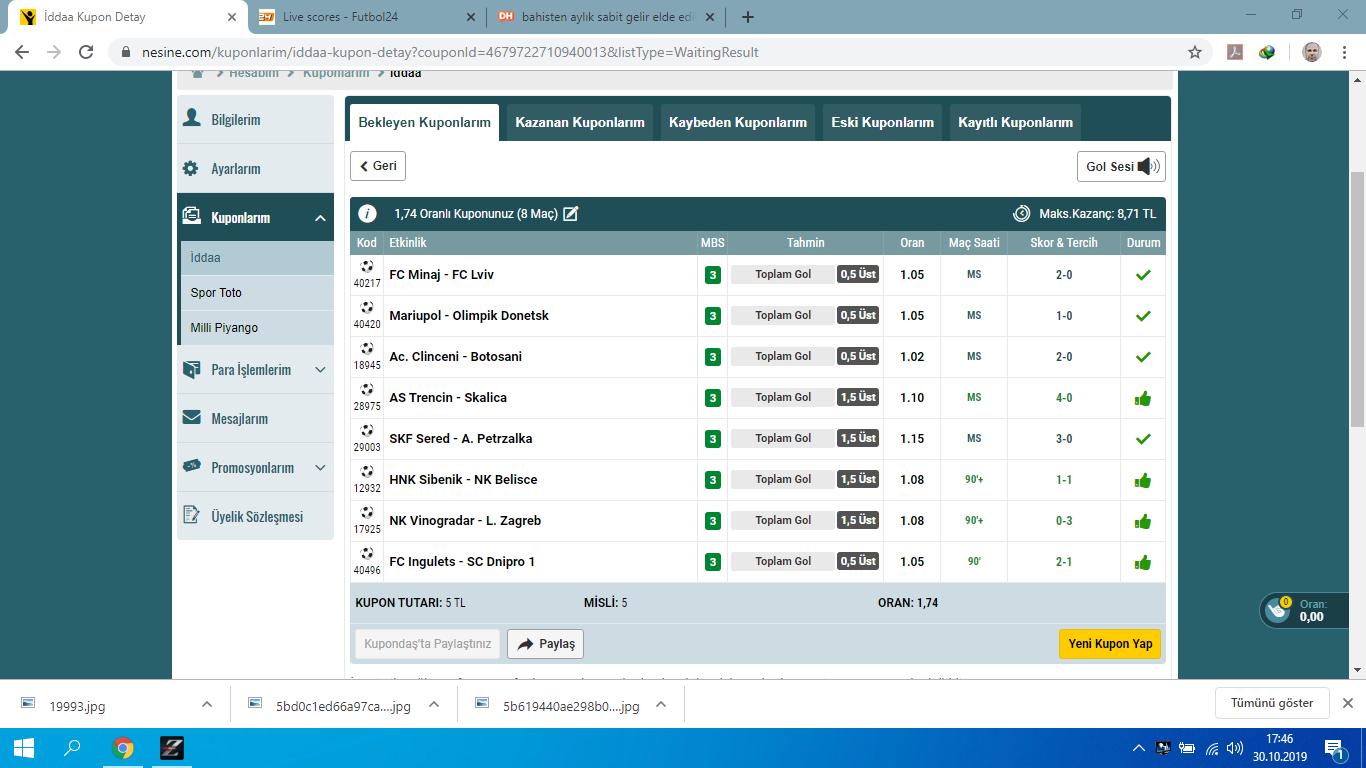
Task: Open a new browser tab
Action: 747,17
